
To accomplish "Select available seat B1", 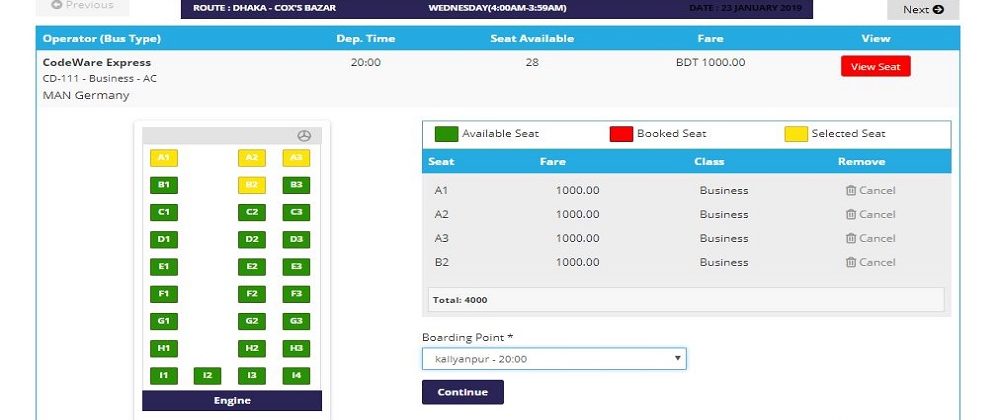I will (164, 185).
